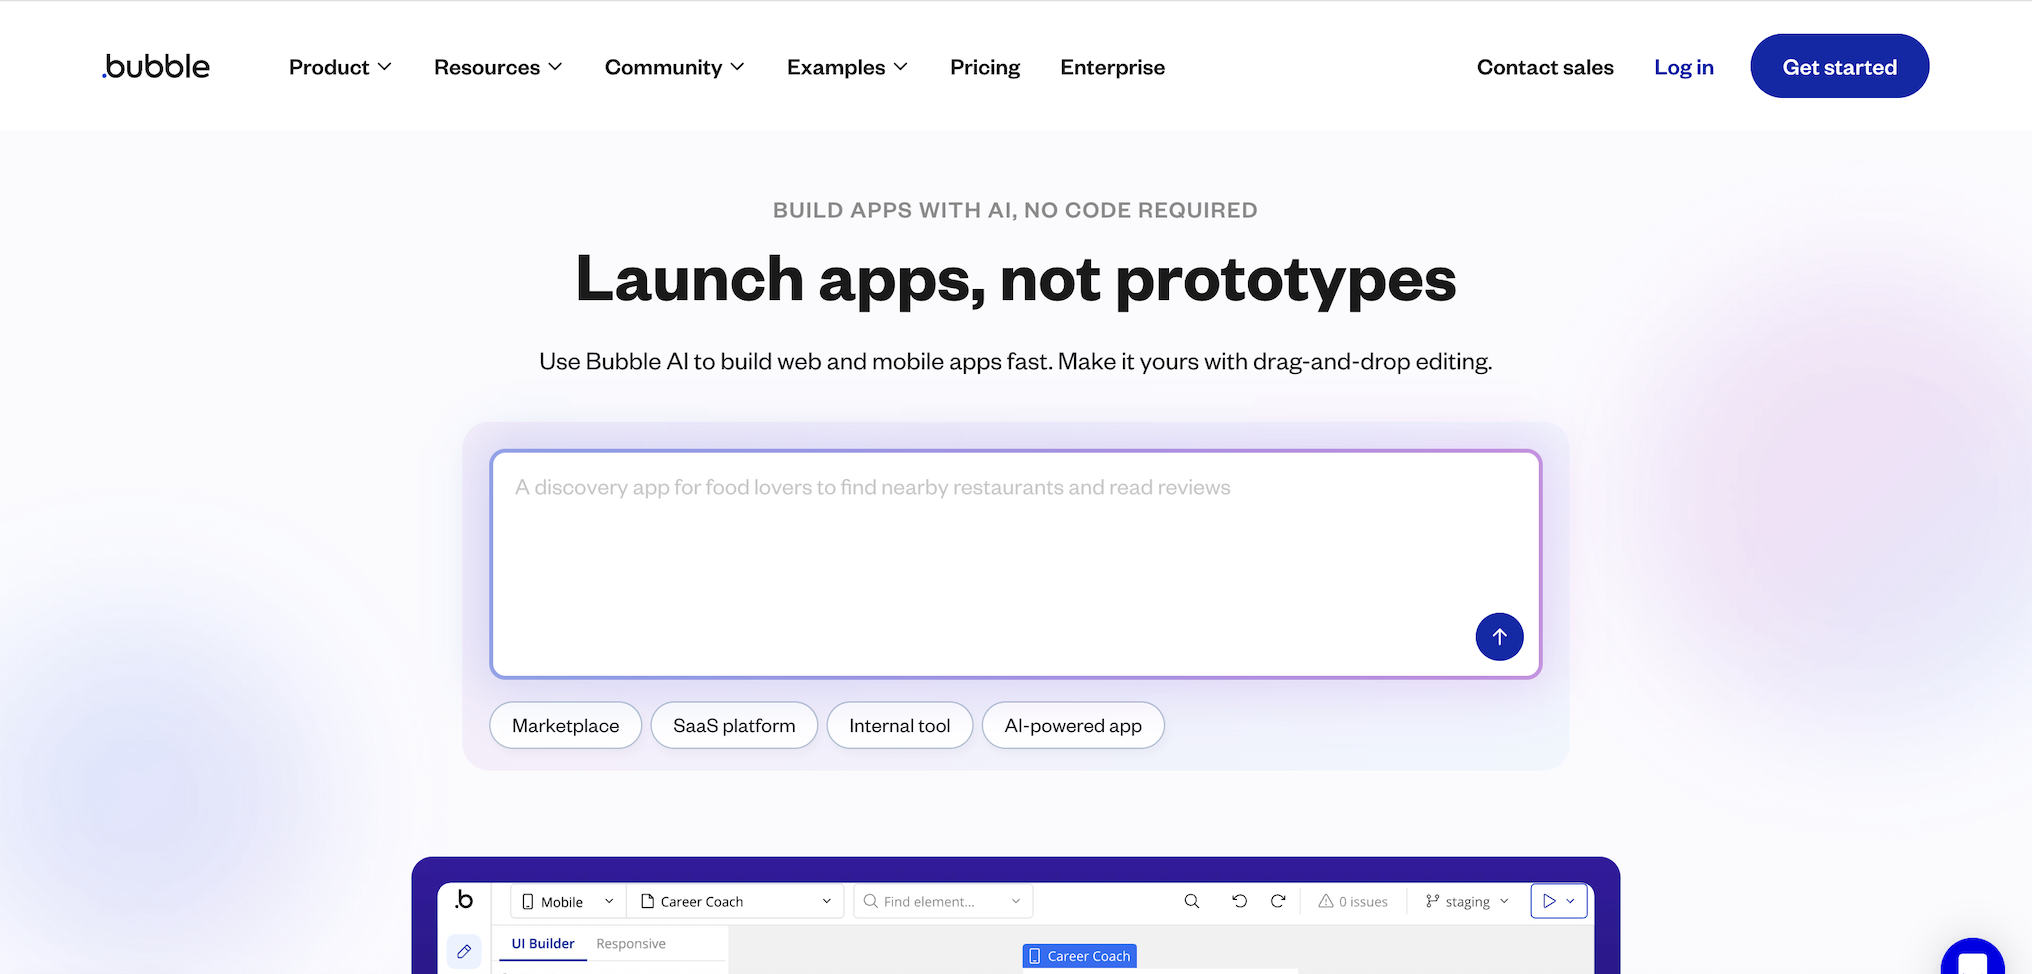The width and height of the screenshot is (2032, 974).
Task: Submit prompt with the arrow-up button
Action: [1499, 636]
